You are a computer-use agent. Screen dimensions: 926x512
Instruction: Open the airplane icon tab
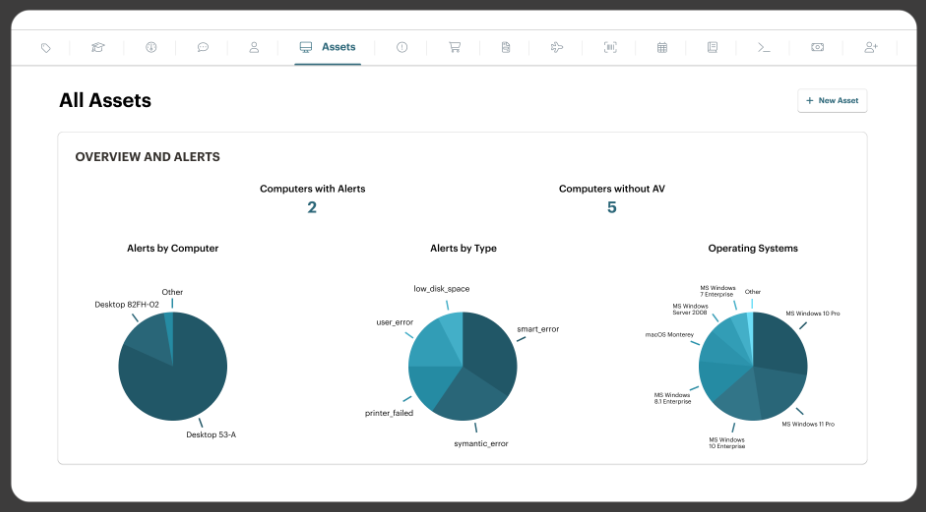click(557, 47)
